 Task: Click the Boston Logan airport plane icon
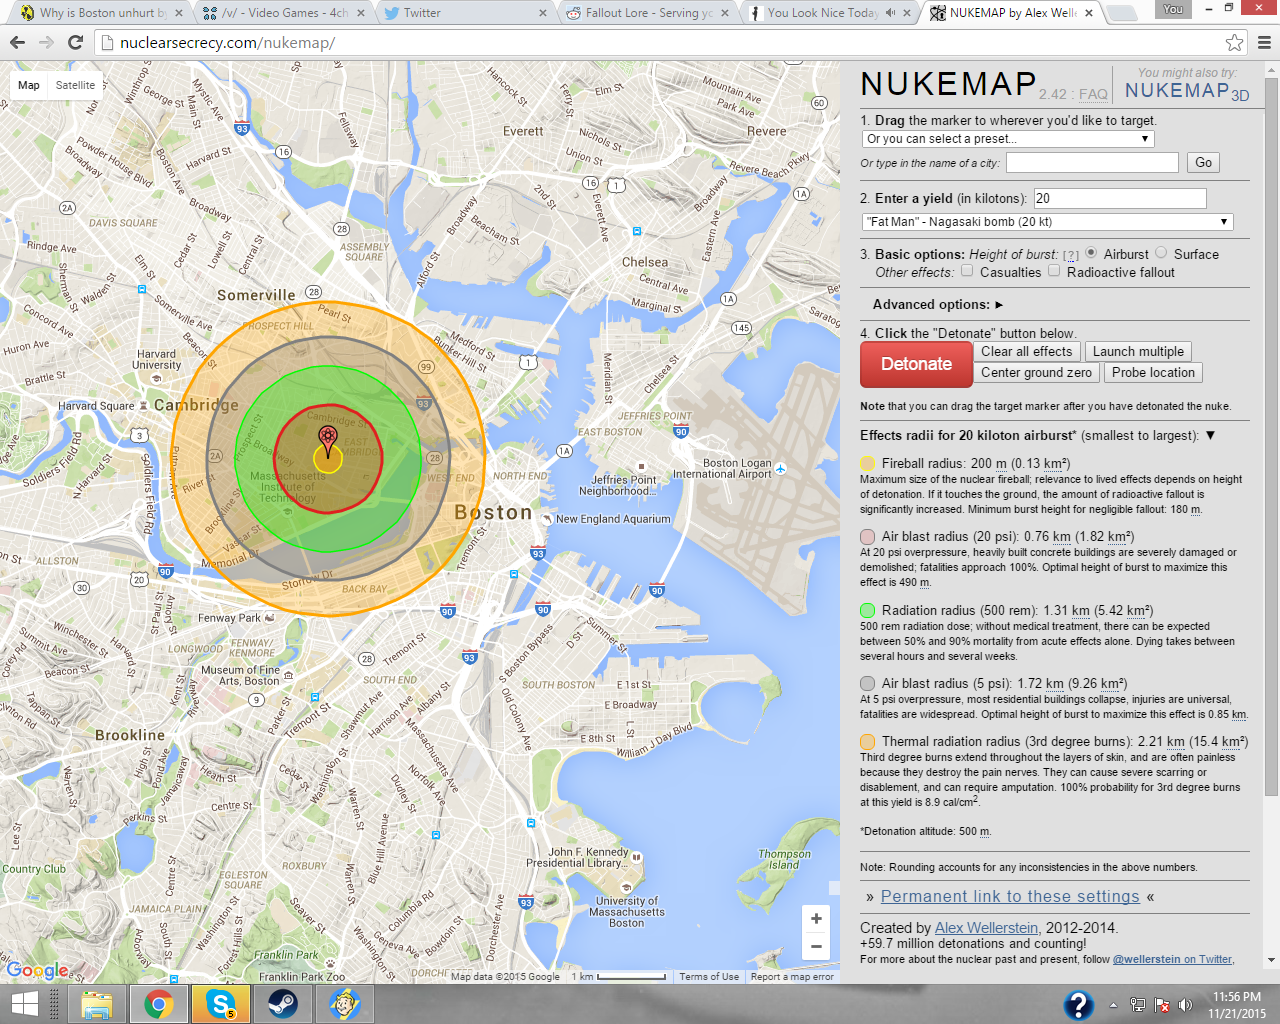780,468
